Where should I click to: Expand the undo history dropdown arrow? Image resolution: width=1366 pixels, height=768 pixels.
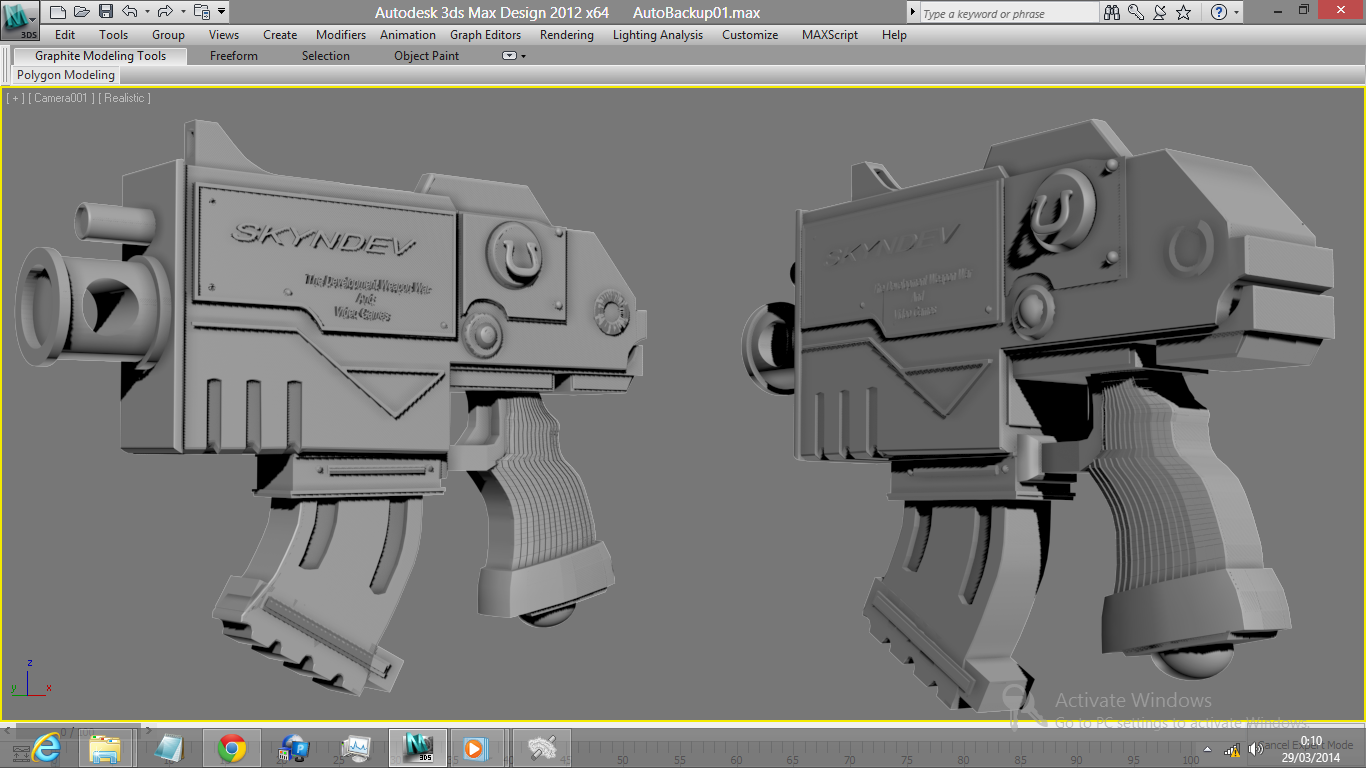tap(147, 12)
